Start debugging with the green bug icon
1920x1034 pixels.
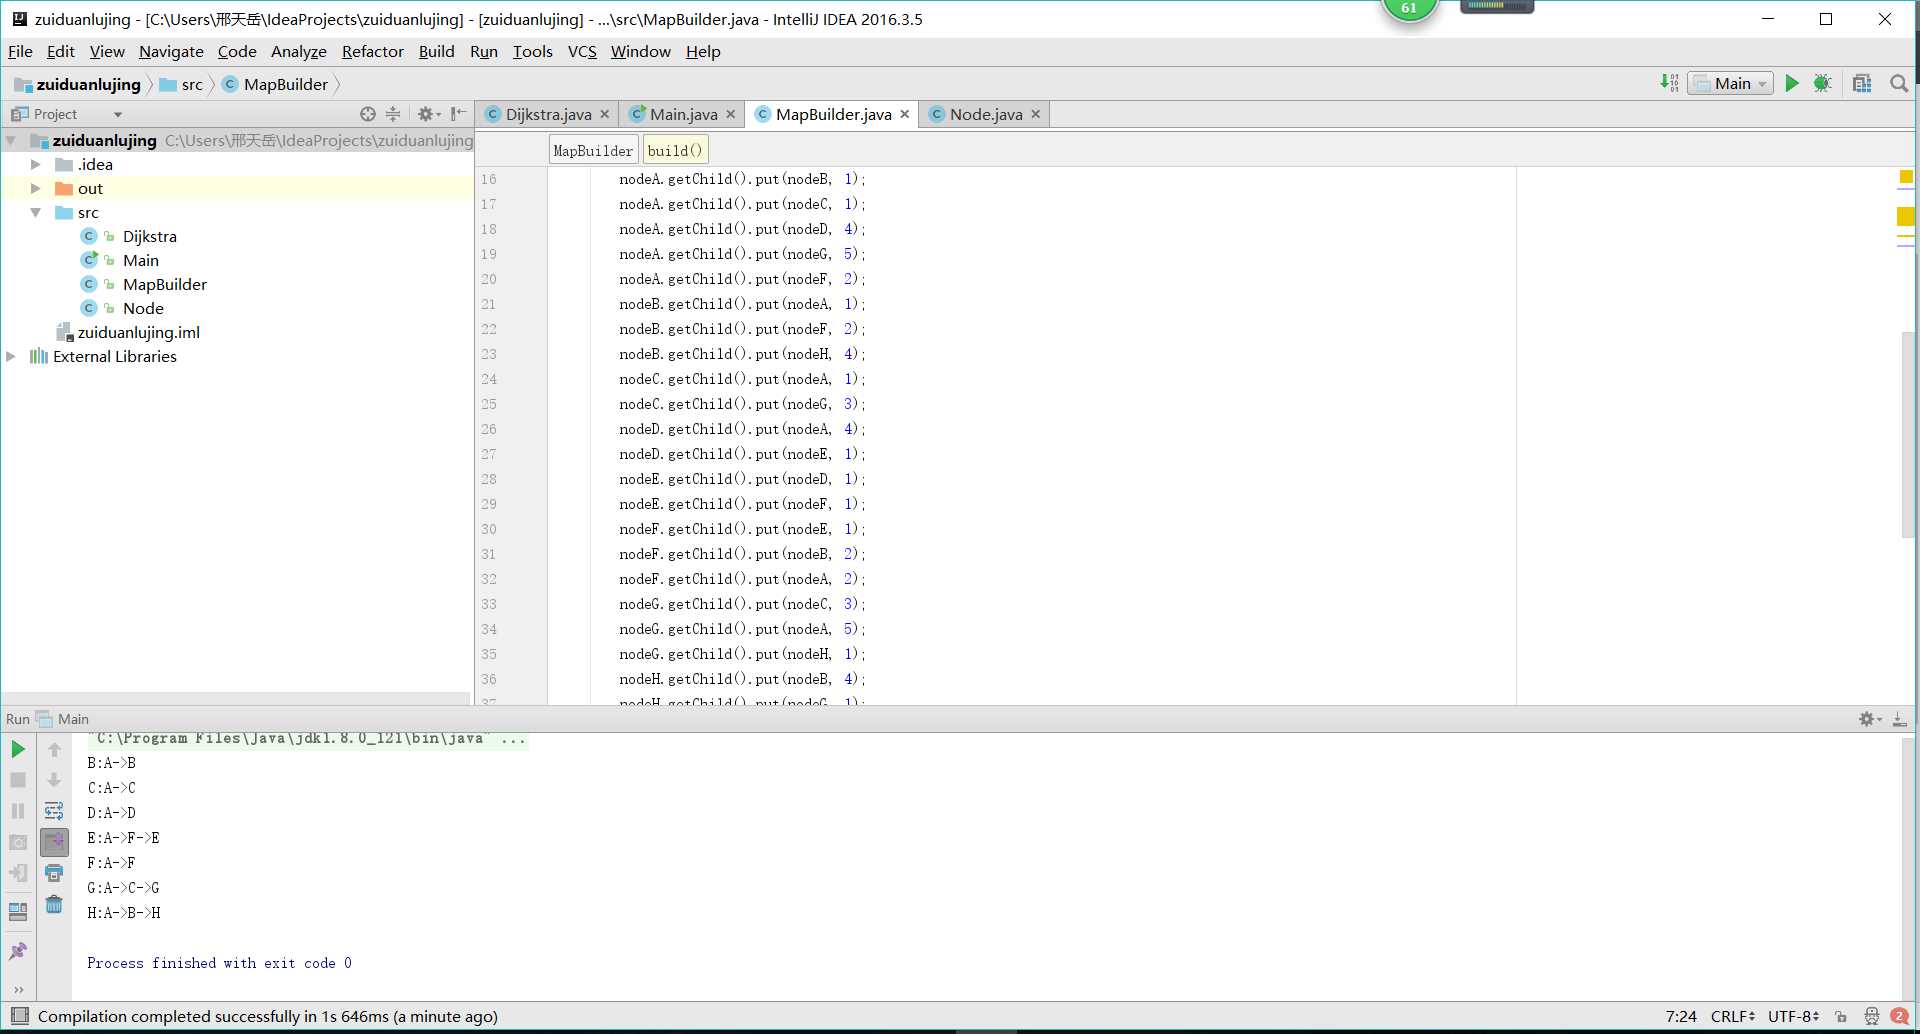coord(1822,83)
